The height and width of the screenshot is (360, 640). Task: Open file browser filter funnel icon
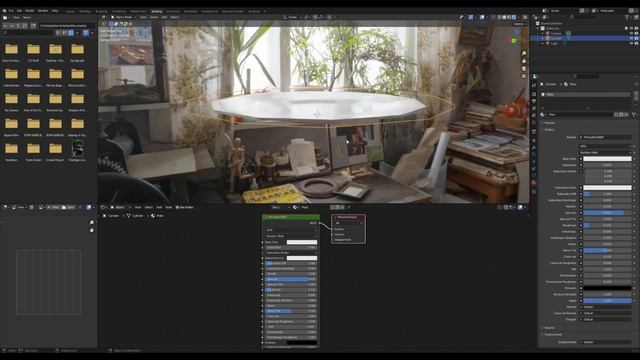(x=86, y=33)
